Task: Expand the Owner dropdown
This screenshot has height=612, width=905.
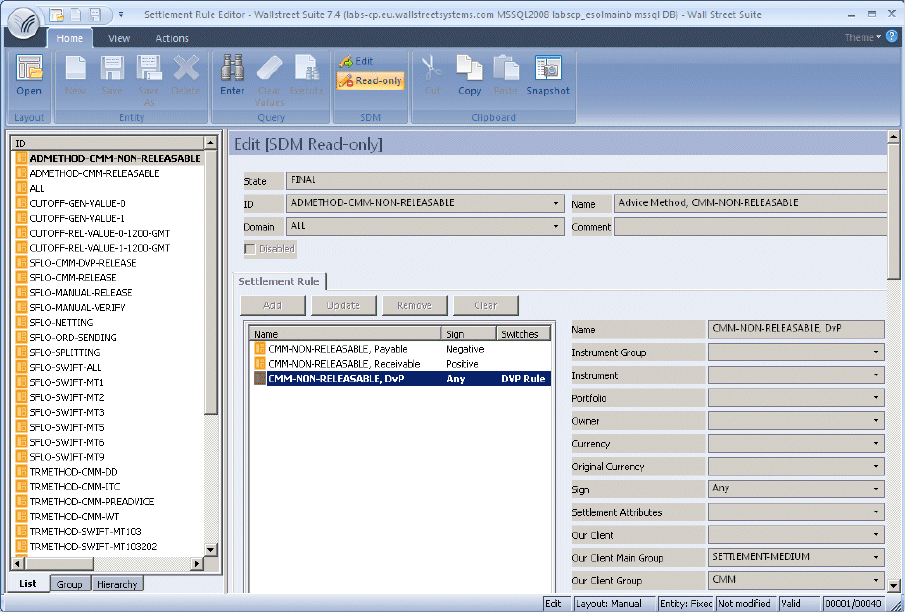Action: point(876,421)
